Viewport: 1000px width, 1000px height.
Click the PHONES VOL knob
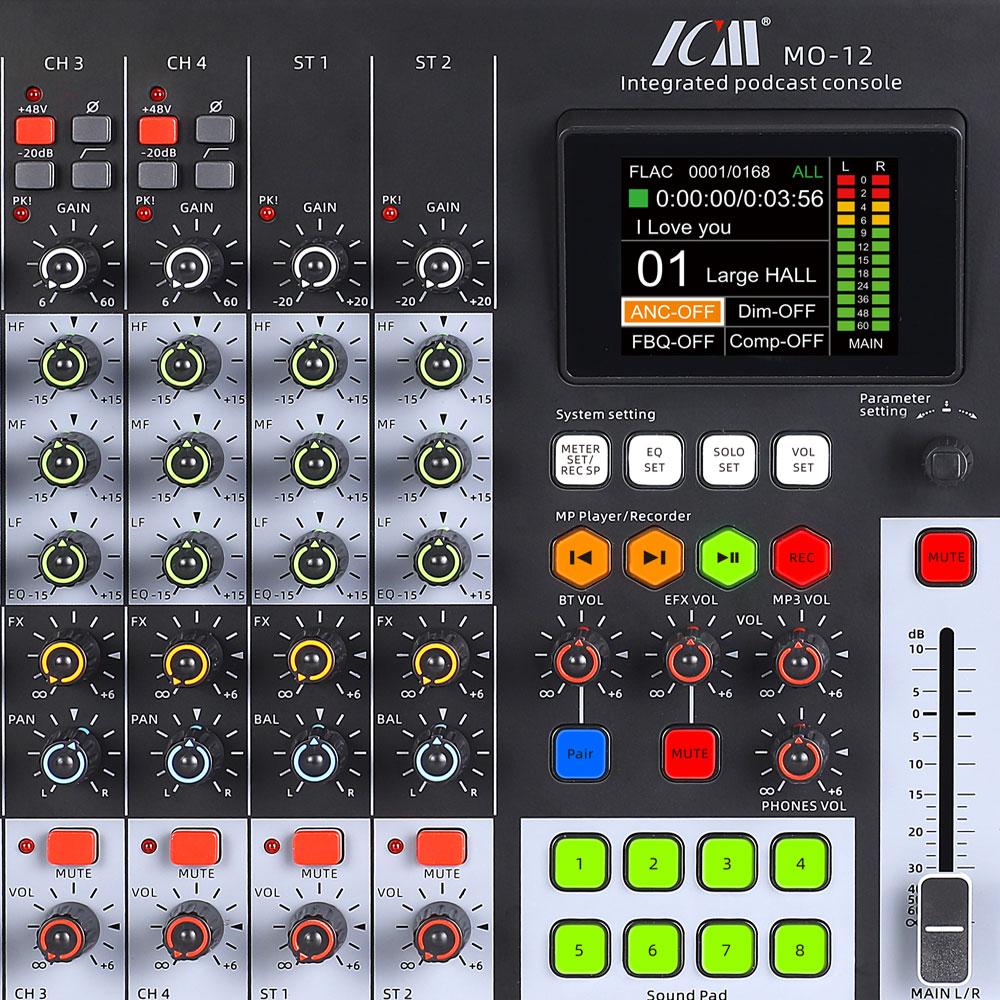pos(800,758)
